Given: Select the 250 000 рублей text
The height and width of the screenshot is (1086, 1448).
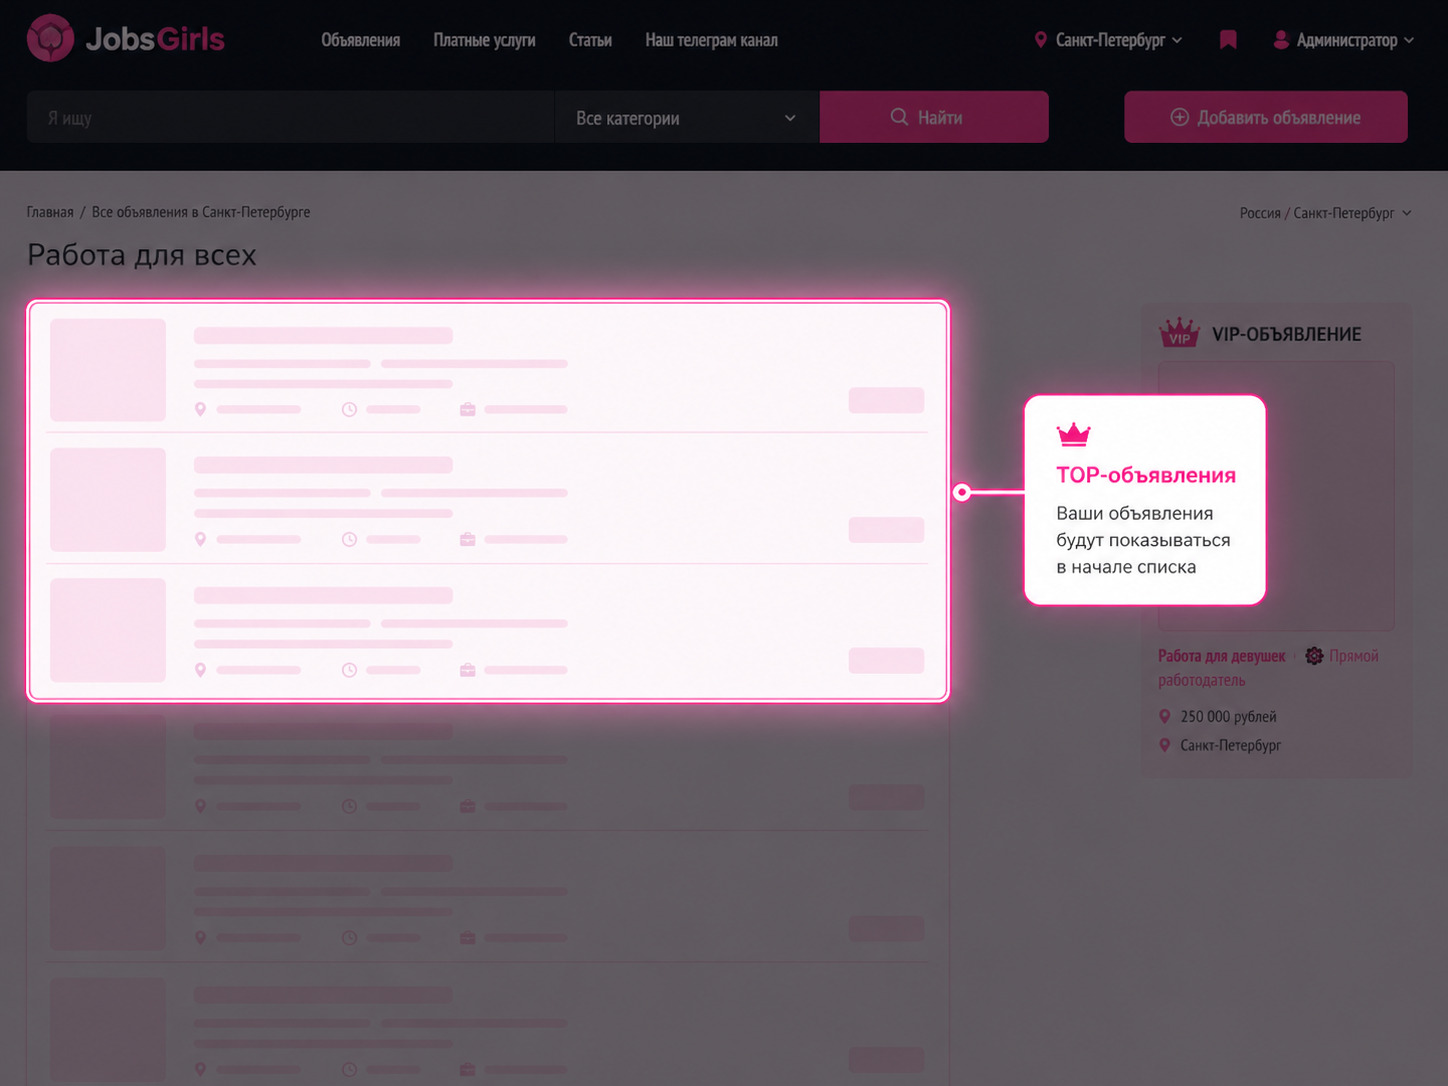Looking at the screenshot, I should [1228, 717].
